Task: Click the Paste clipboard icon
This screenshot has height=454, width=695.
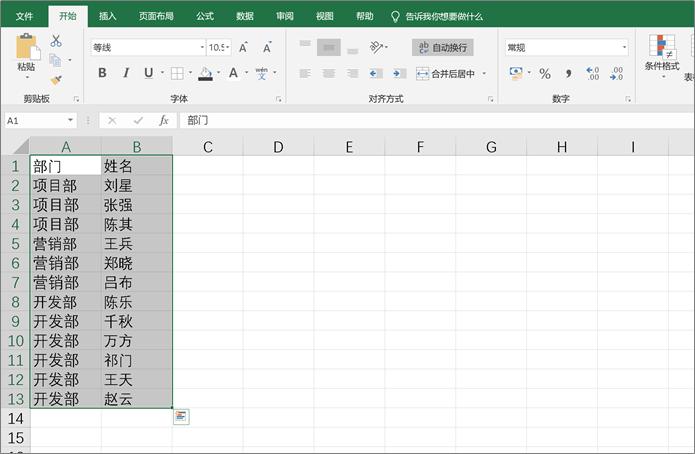Action: pos(27,46)
